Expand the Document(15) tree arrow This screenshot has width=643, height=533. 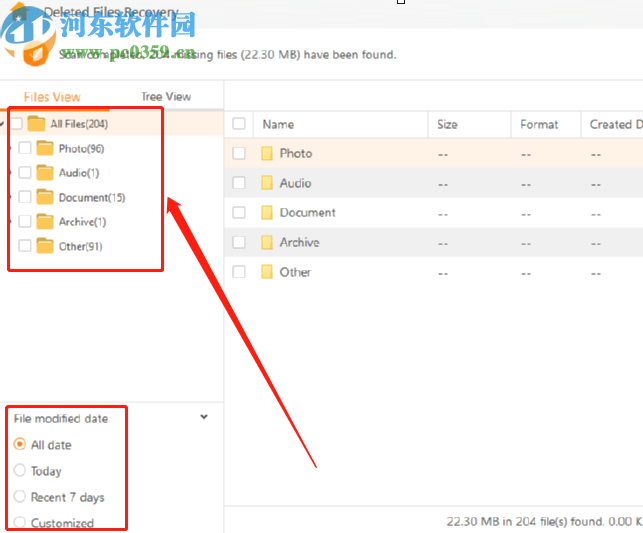(11, 197)
